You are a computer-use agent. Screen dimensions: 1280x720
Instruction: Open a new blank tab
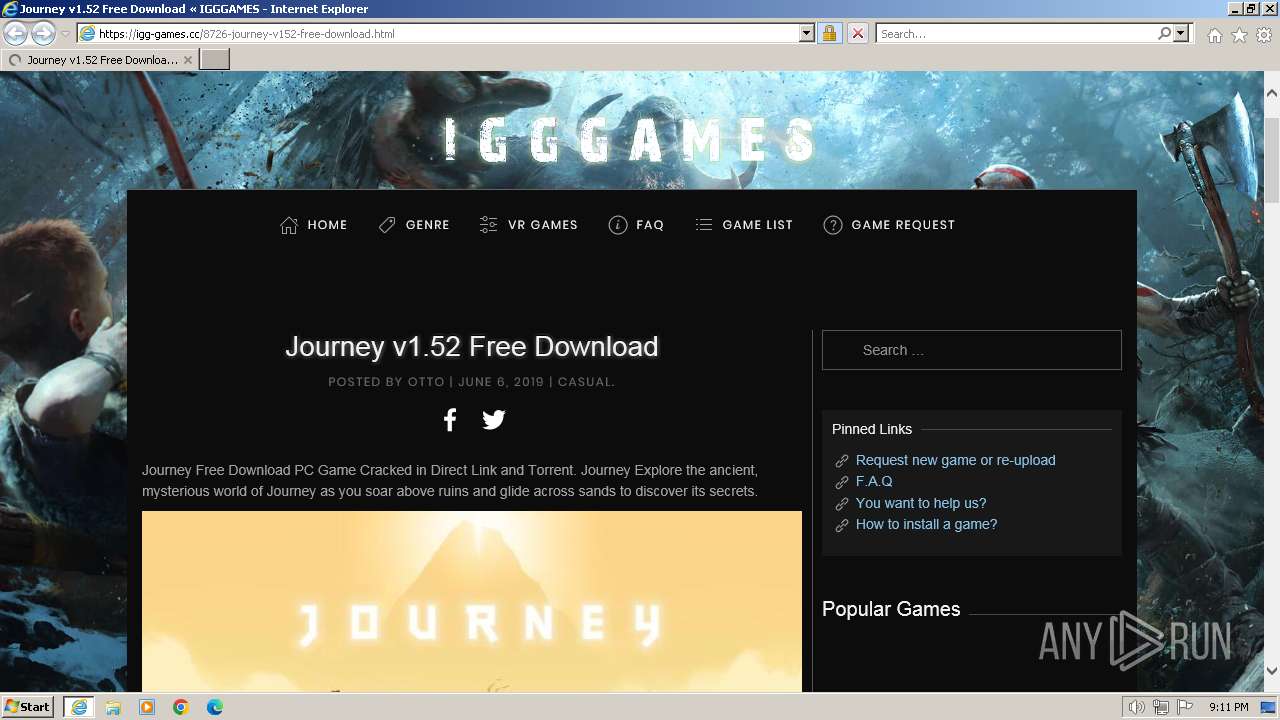(215, 59)
